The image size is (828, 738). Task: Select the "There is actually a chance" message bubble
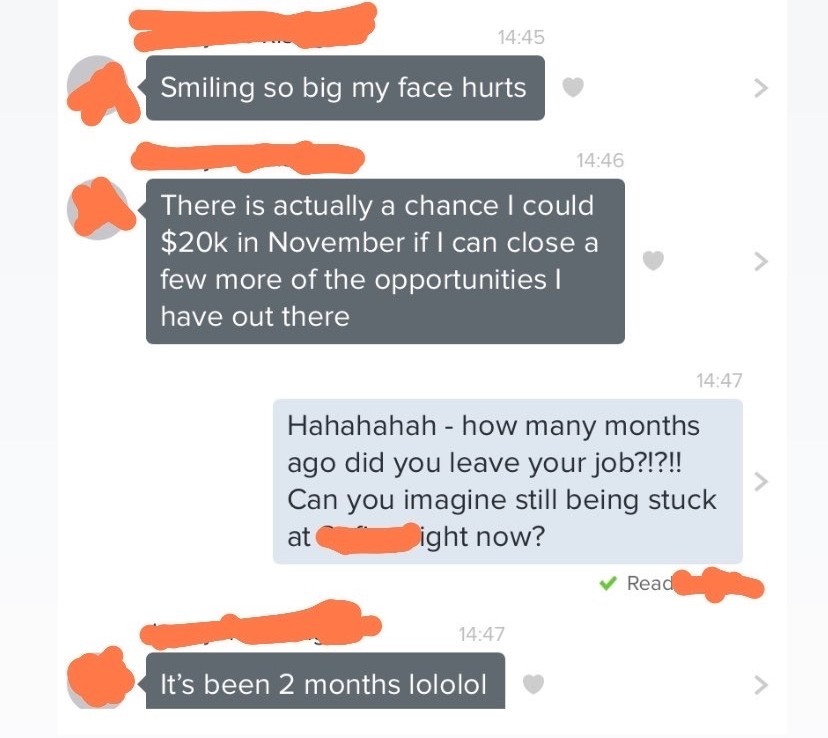385,261
